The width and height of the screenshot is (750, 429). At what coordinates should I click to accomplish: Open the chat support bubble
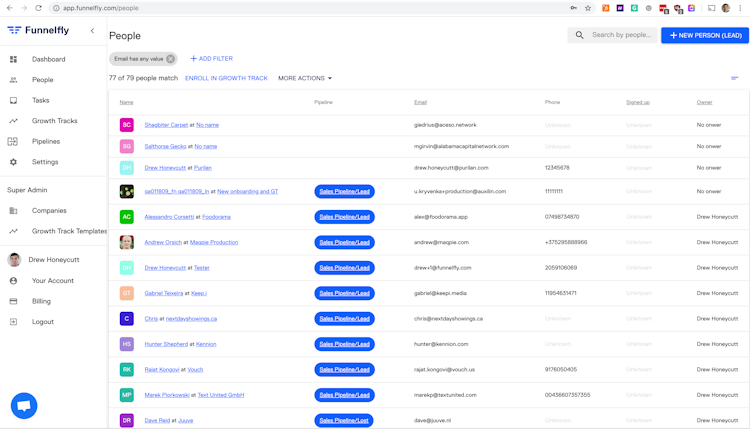pos(24,406)
